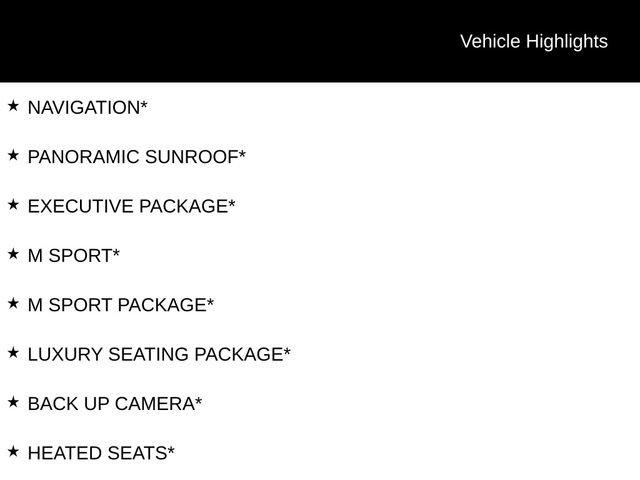Choose the M SPORT PACKAGE entry
The height and width of the screenshot is (480, 640).
click(121, 305)
